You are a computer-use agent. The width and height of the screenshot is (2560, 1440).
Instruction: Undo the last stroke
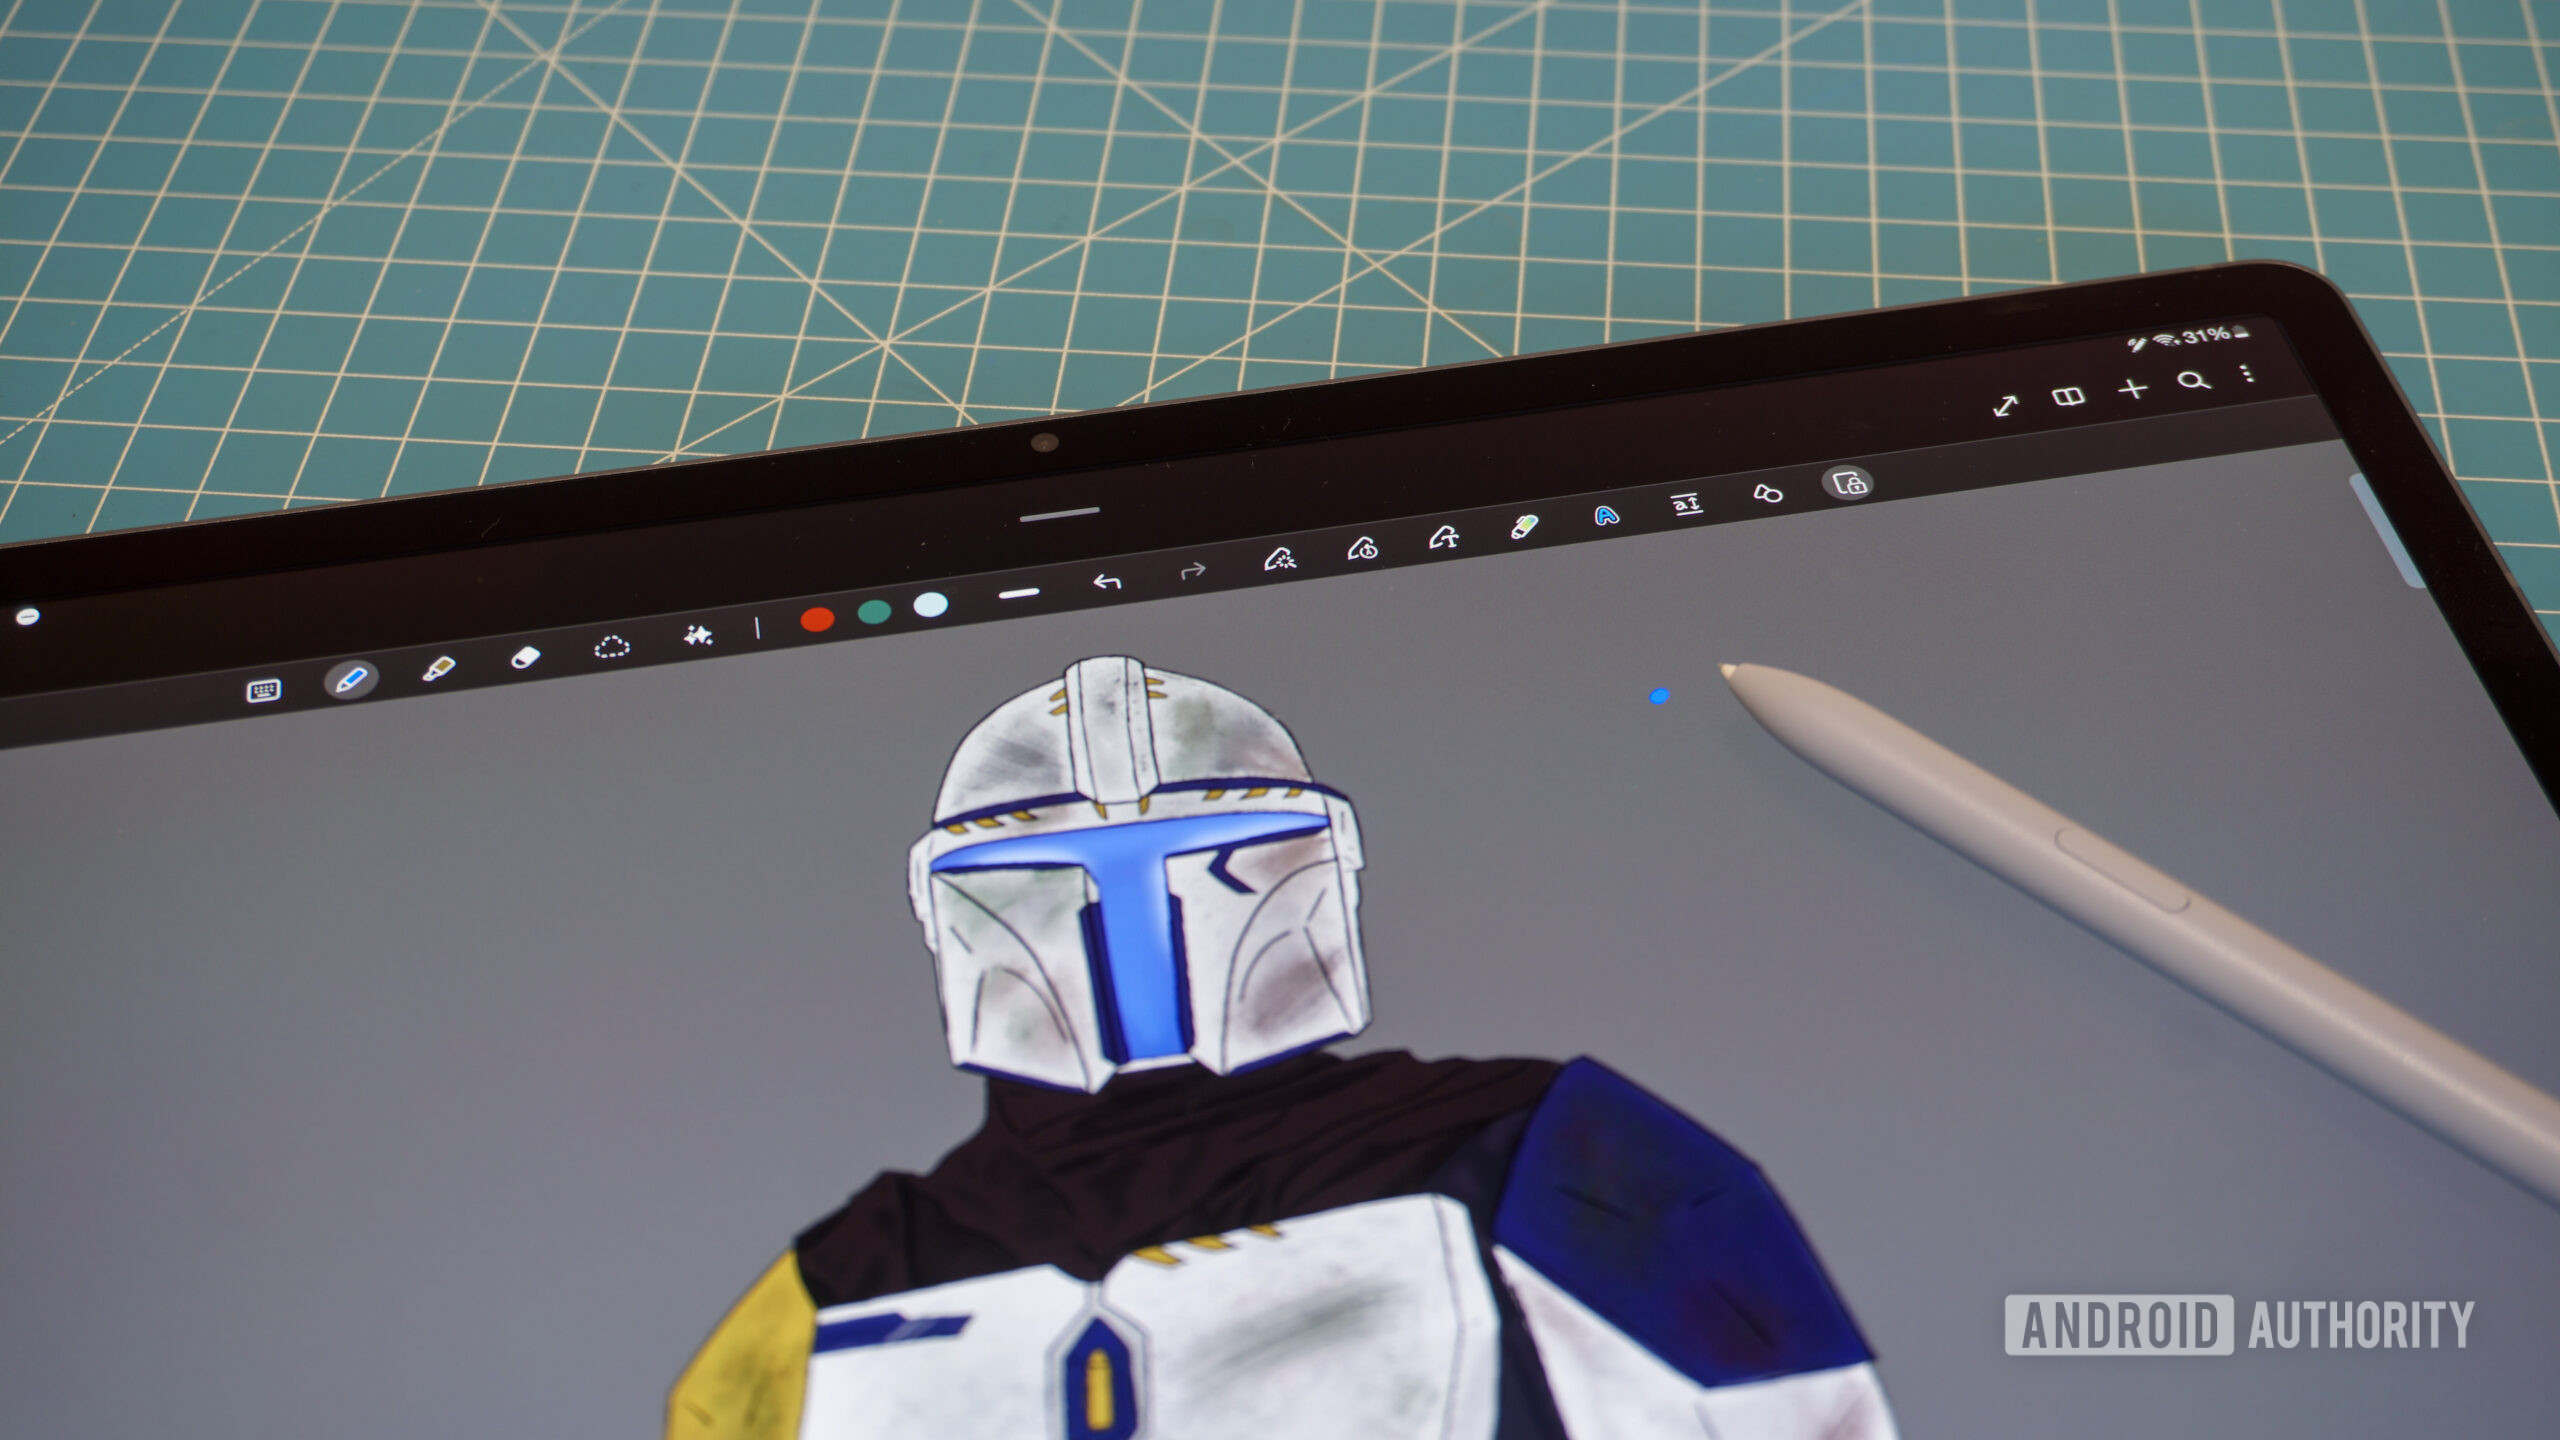pyautogui.click(x=1107, y=581)
